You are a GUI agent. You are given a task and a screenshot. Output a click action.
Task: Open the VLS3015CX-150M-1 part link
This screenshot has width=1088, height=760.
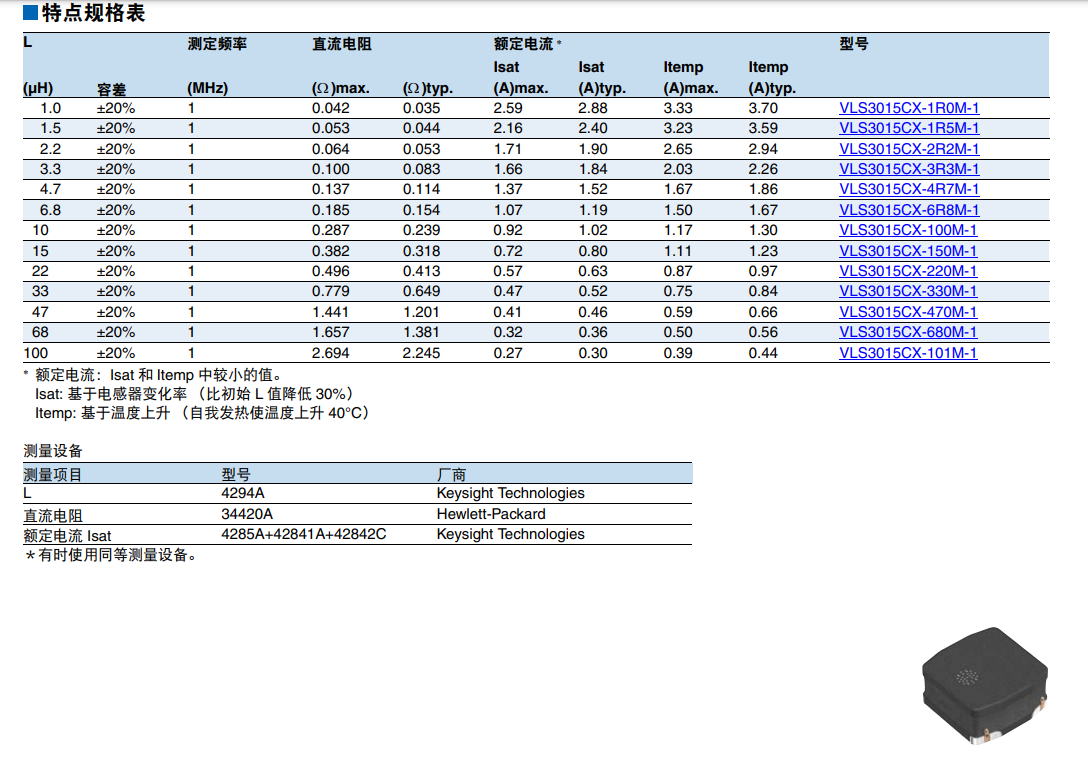(908, 251)
